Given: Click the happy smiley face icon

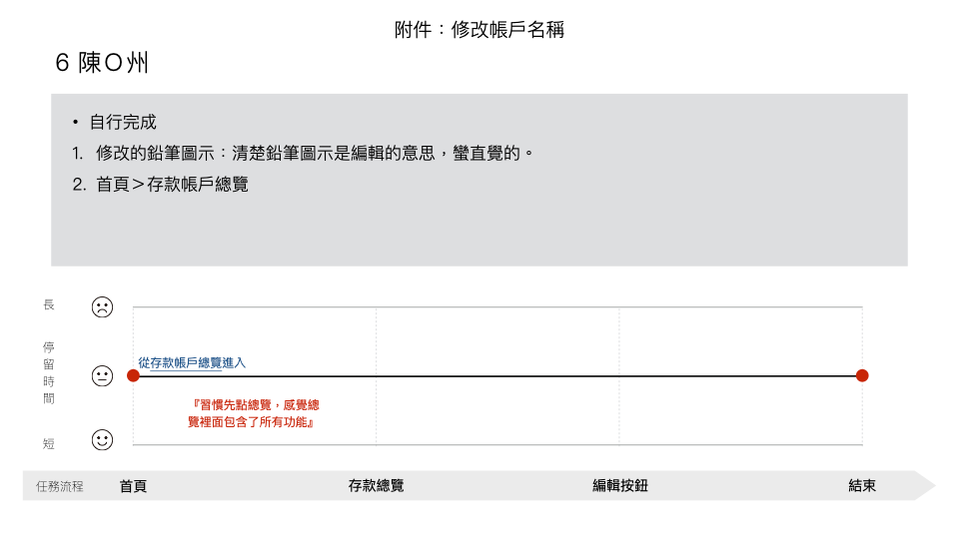Looking at the screenshot, I should pos(102,440).
